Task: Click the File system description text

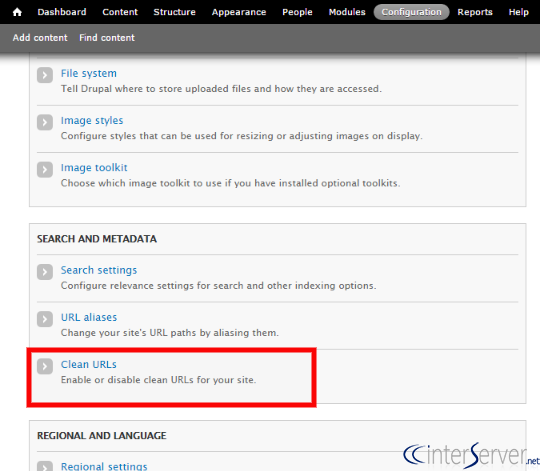Action: pos(221,89)
